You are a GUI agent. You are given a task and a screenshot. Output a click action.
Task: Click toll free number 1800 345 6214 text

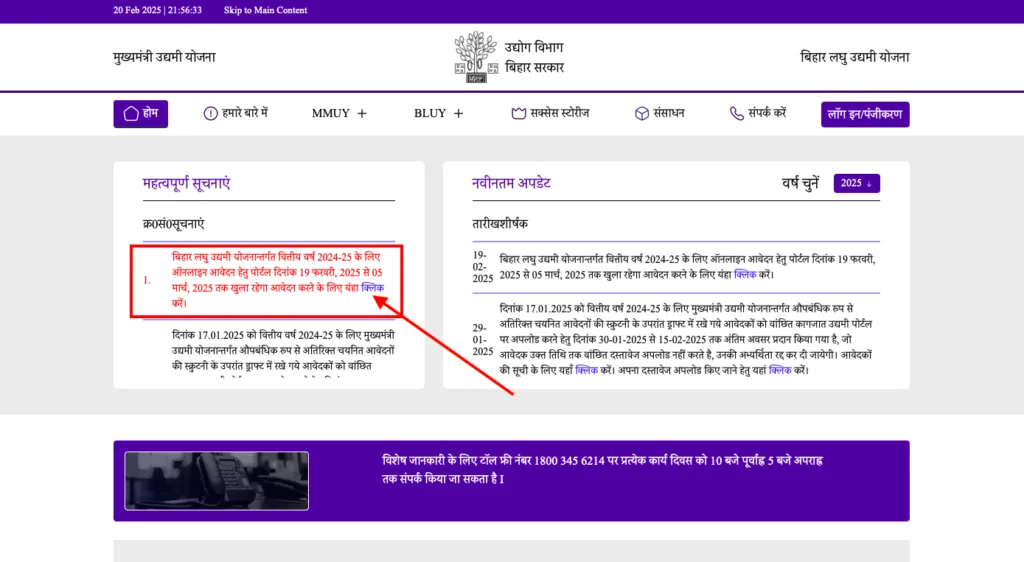[x=569, y=461]
